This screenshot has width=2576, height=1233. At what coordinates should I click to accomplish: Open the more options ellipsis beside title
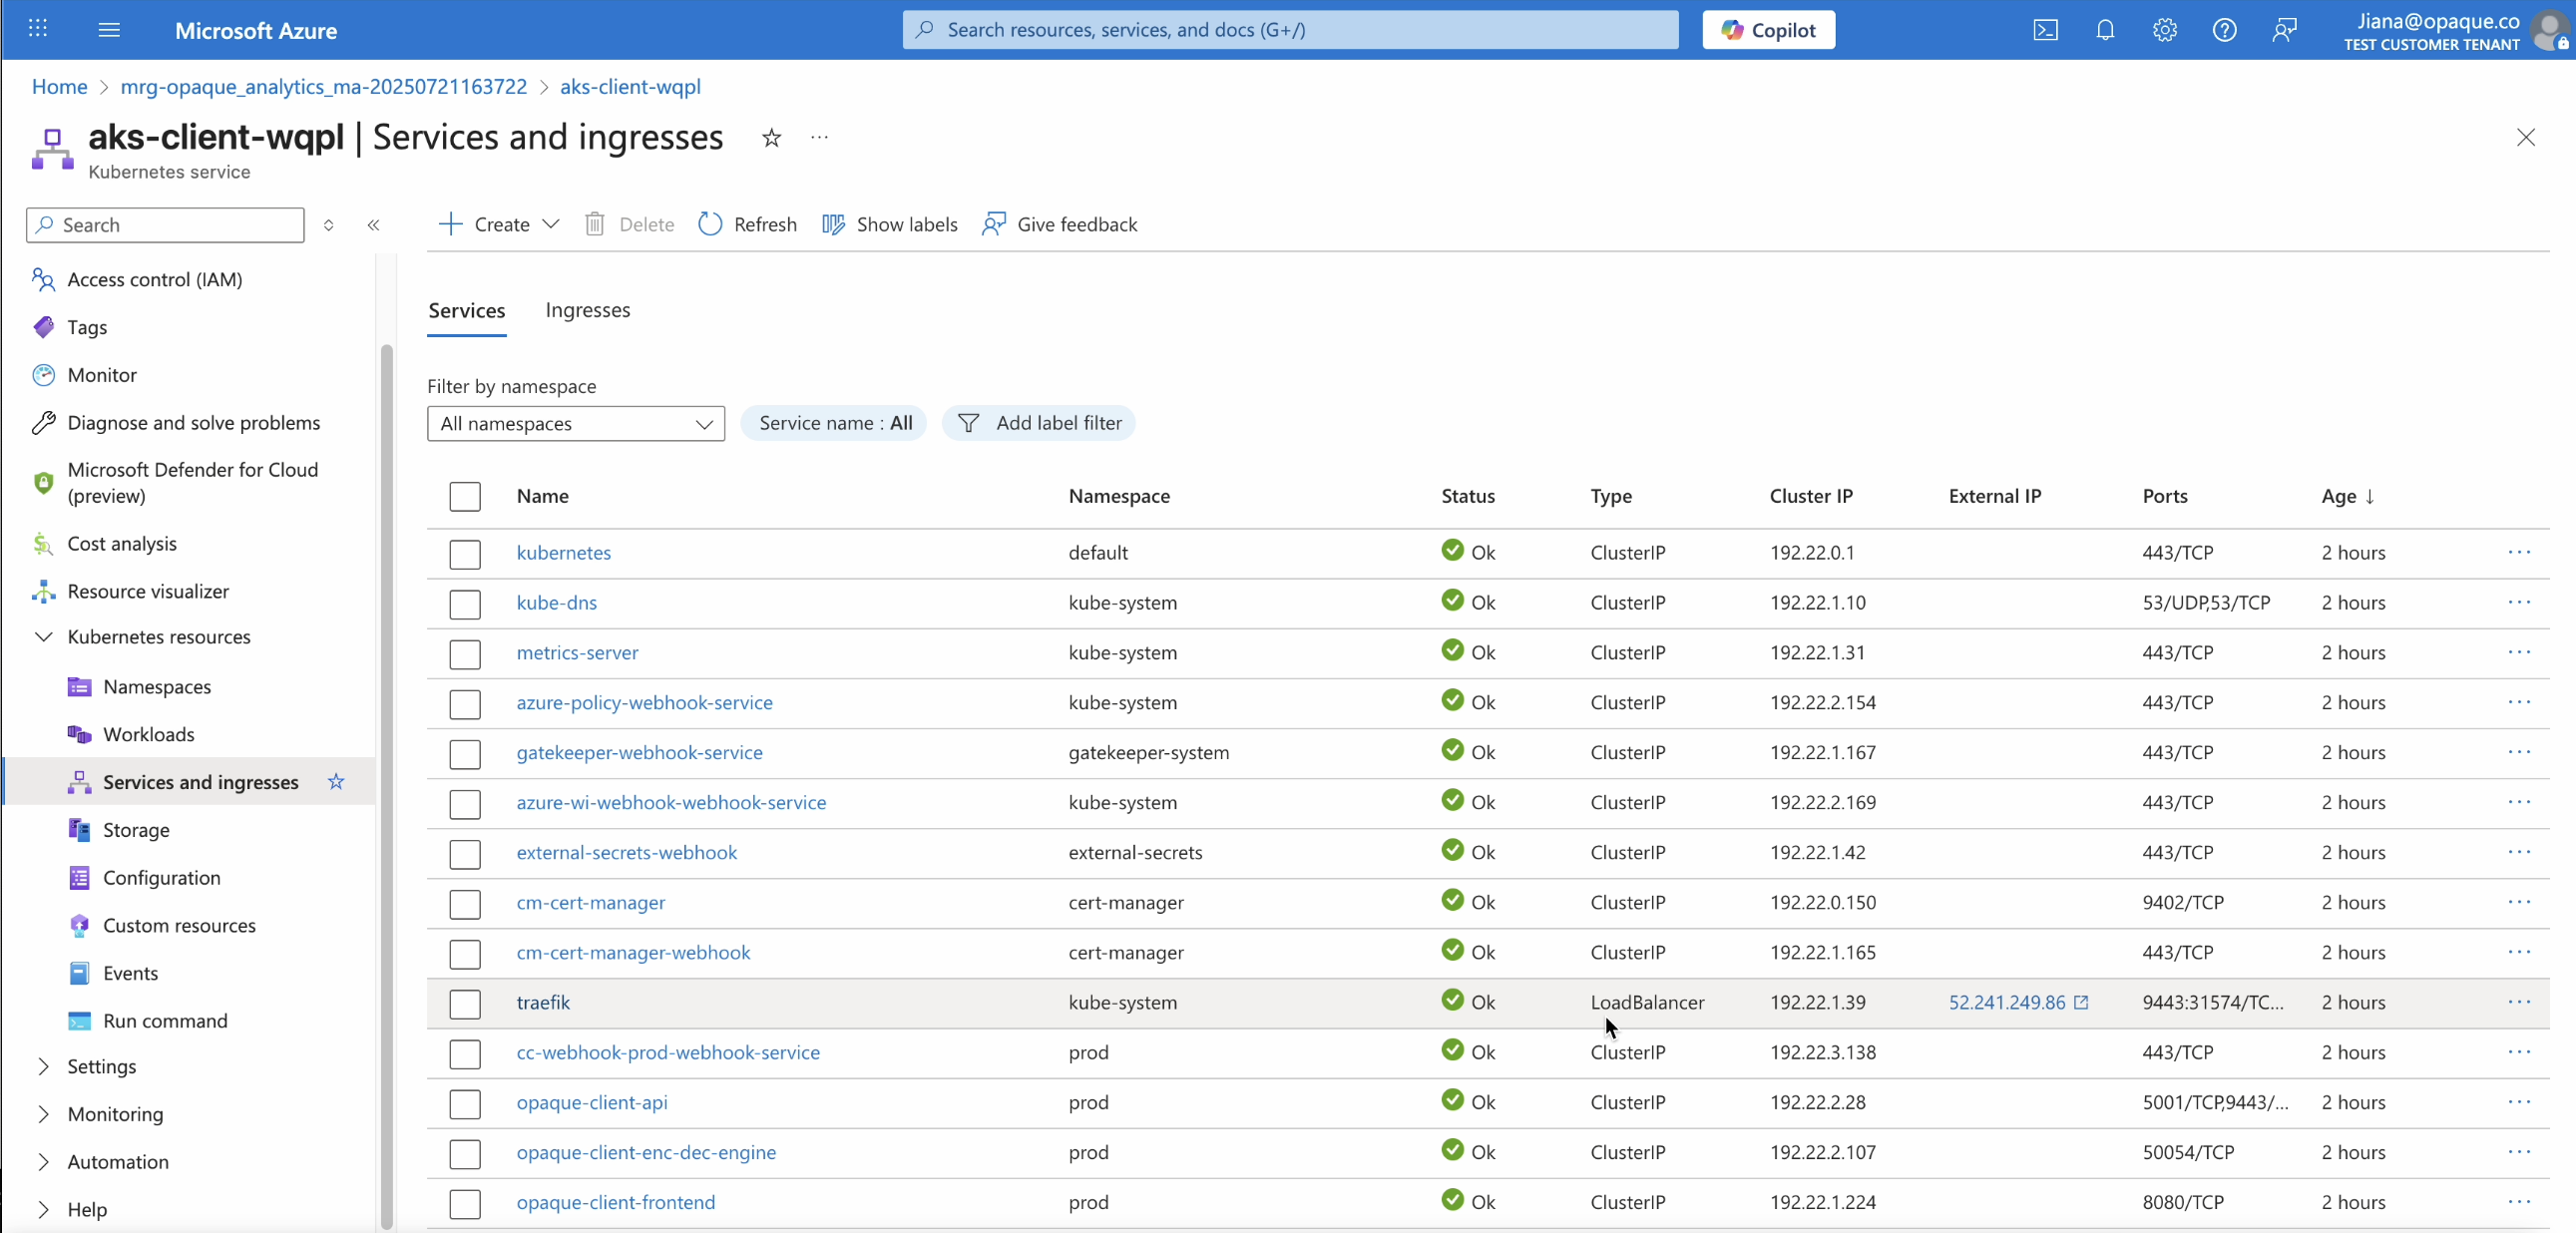click(x=819, y=137)
